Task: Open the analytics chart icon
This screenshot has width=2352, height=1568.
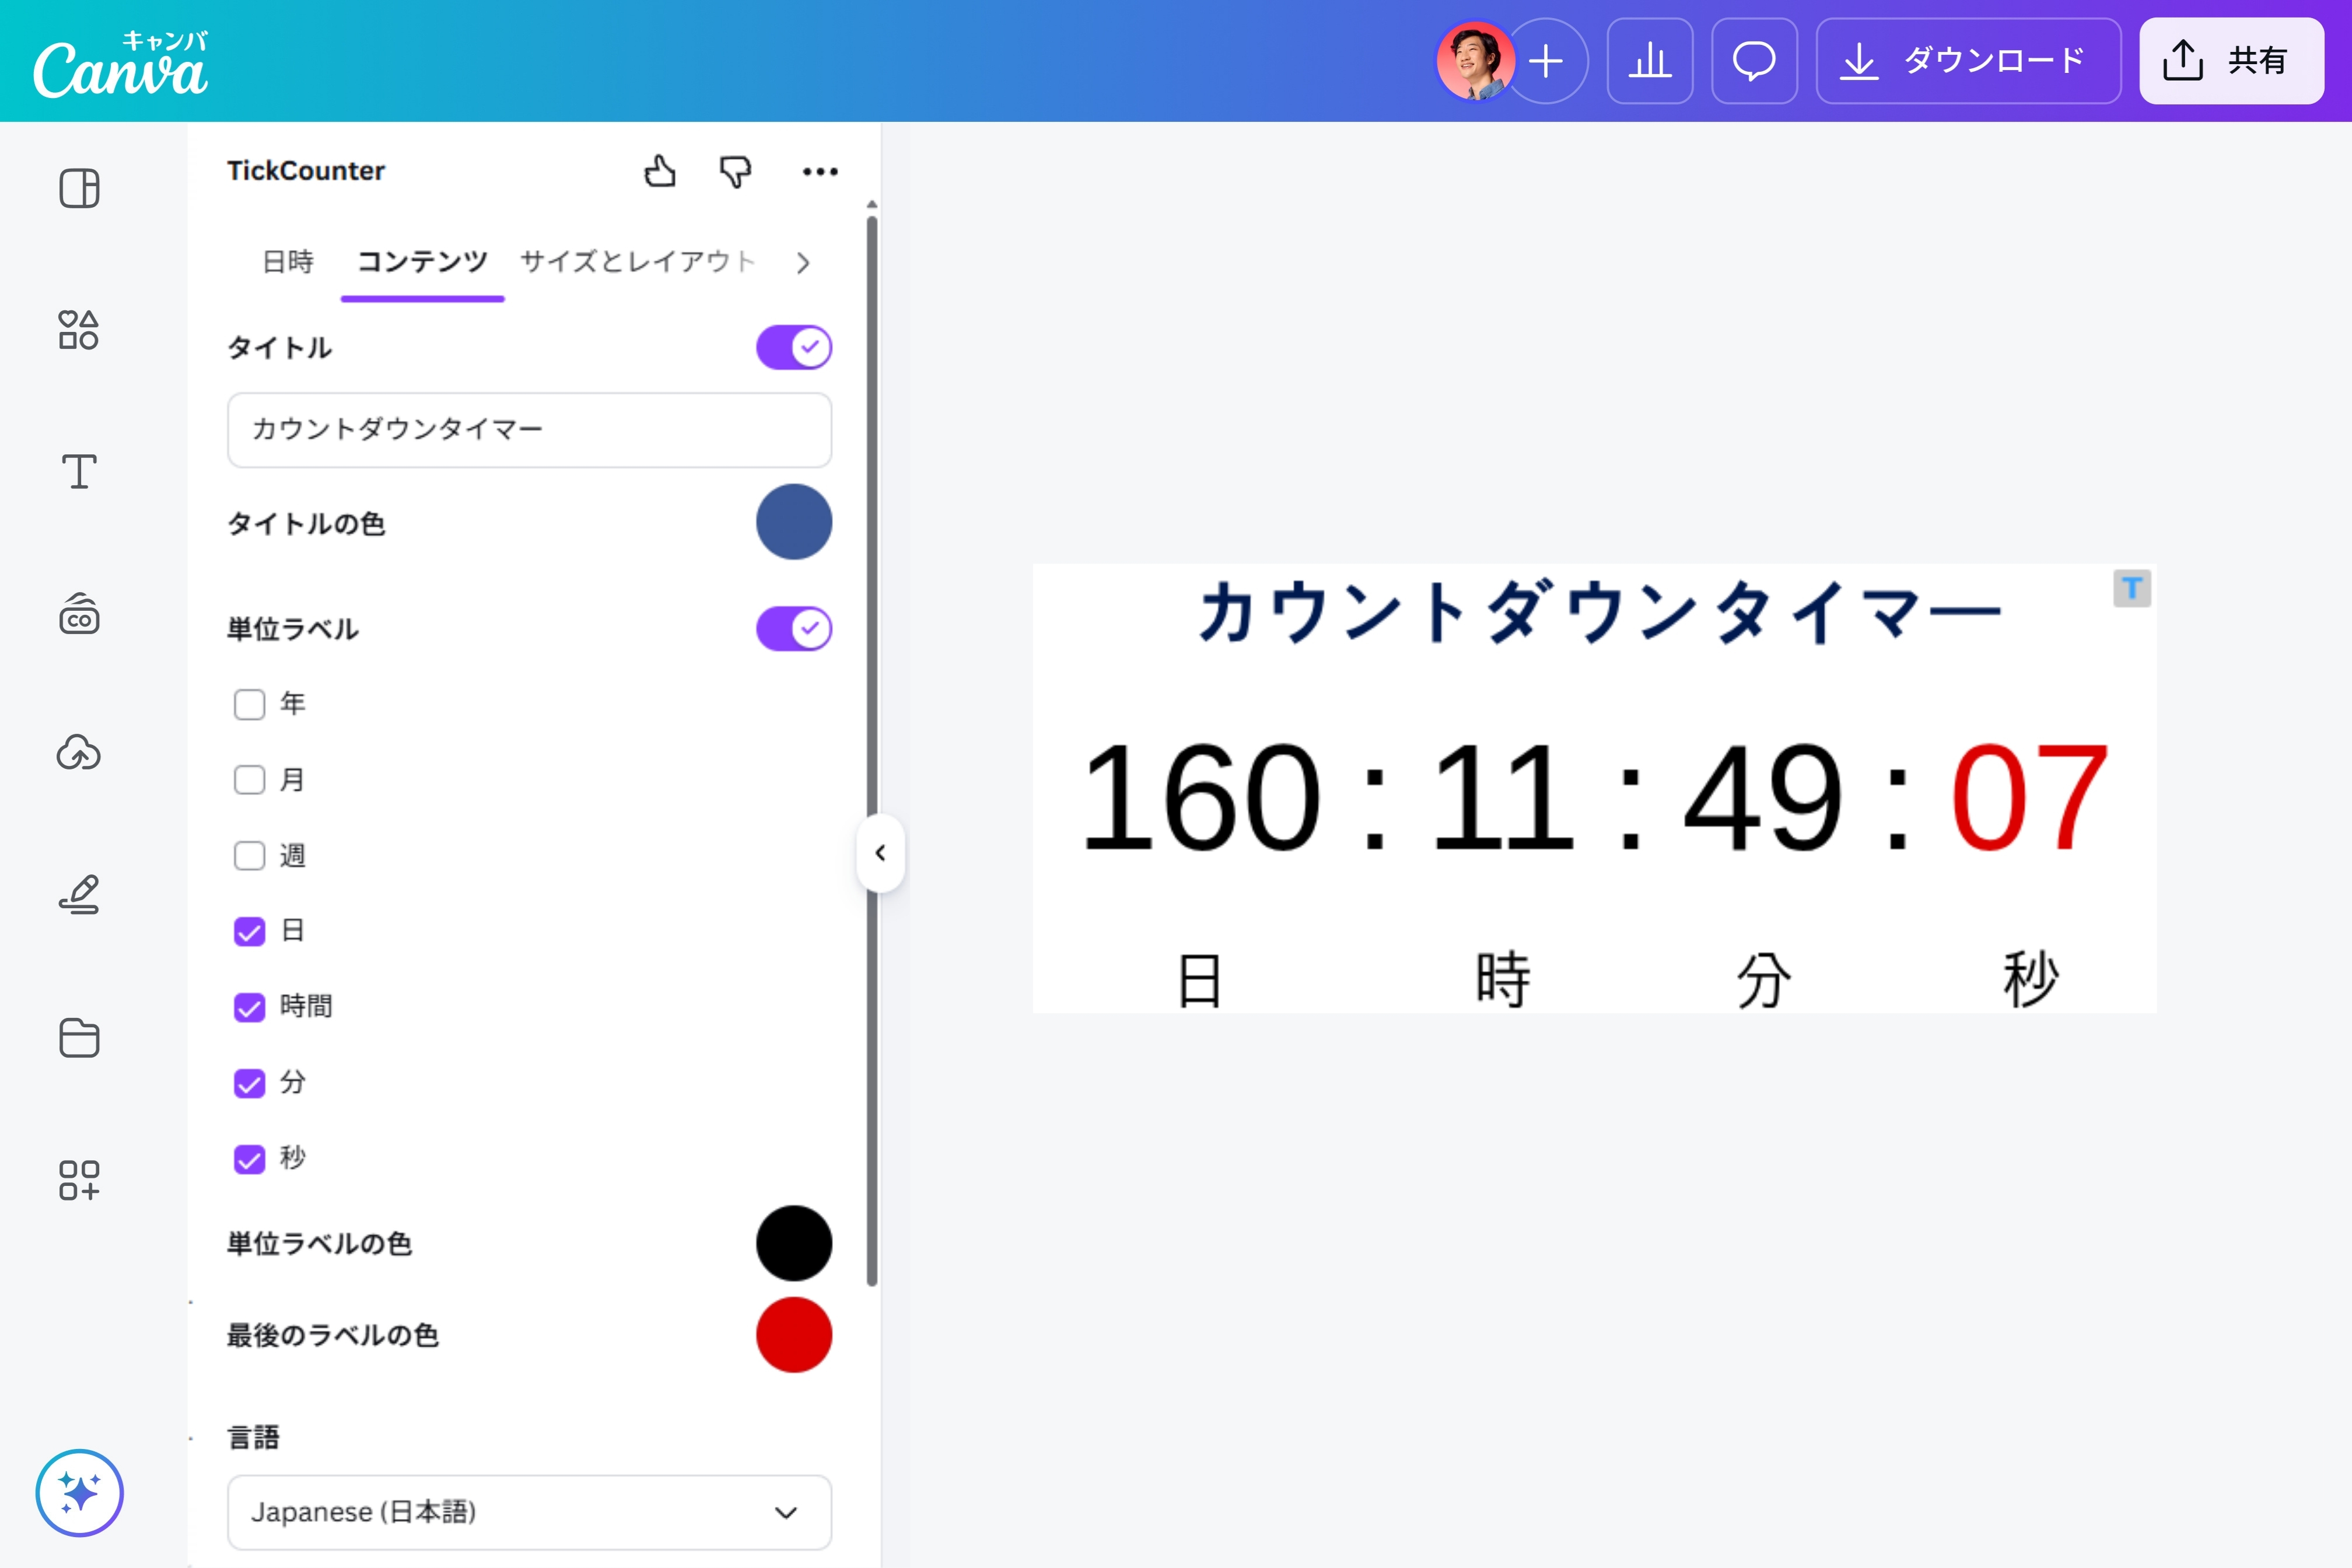Action: coord(1650,61)
